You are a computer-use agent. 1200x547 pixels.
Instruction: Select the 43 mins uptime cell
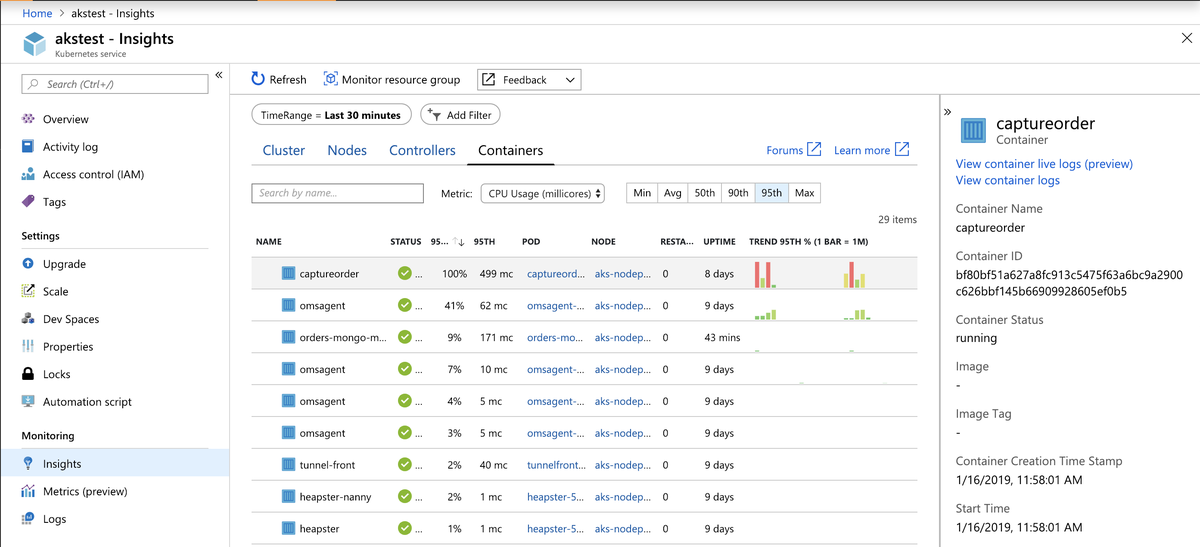tap(722, 337)
